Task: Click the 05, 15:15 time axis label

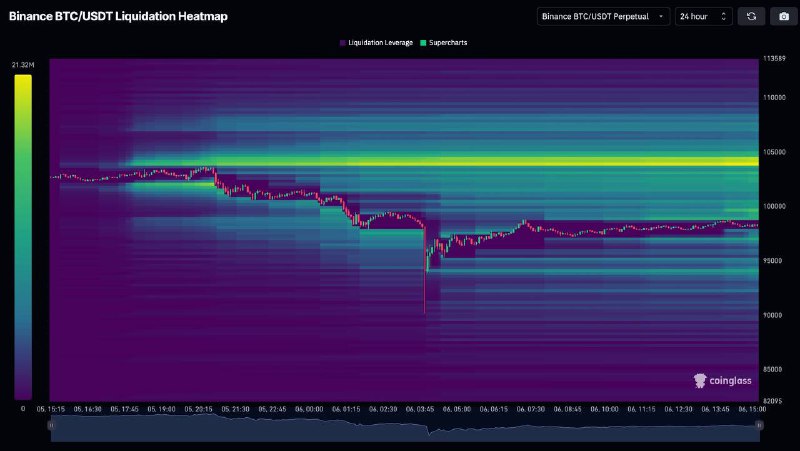Action: [51, 409]
